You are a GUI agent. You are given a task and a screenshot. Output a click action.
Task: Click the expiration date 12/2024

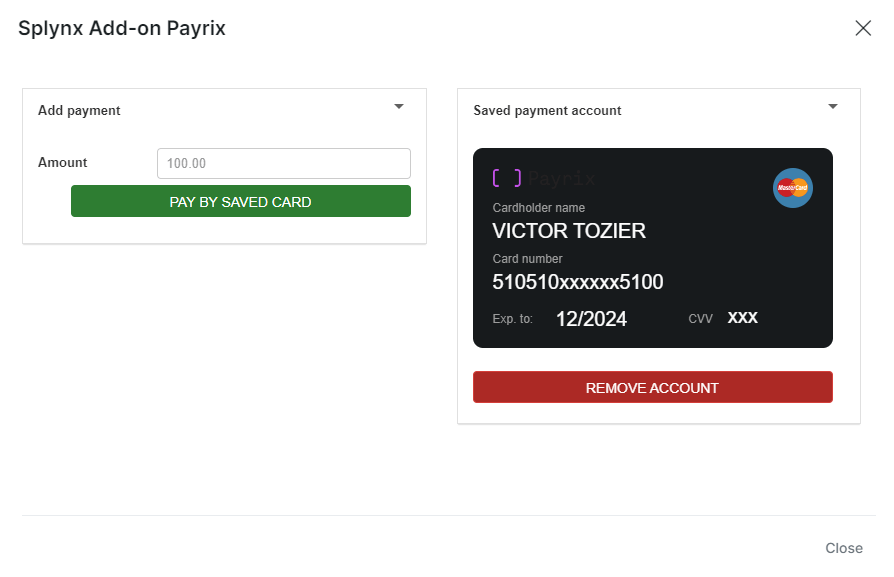tap(591, 319)
